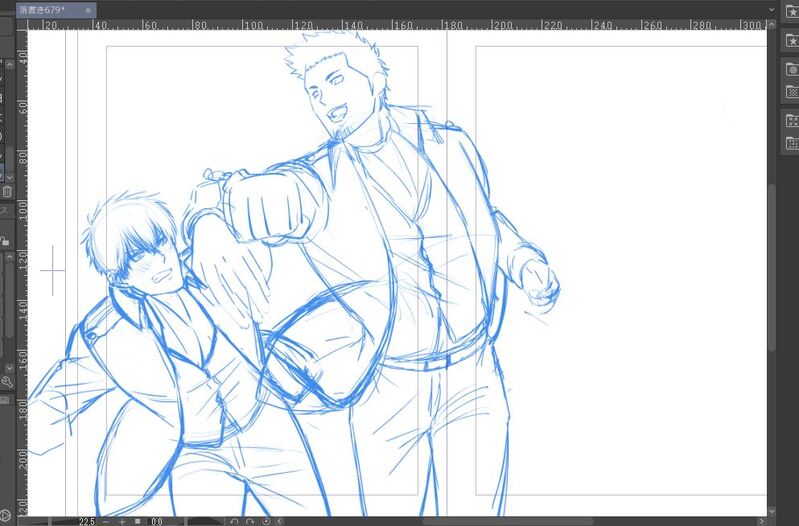Image resolution: width=799 pixels, height=526 pixels.
Task: Click the trash delete icon on left panel
Action: tap(7, 192)
